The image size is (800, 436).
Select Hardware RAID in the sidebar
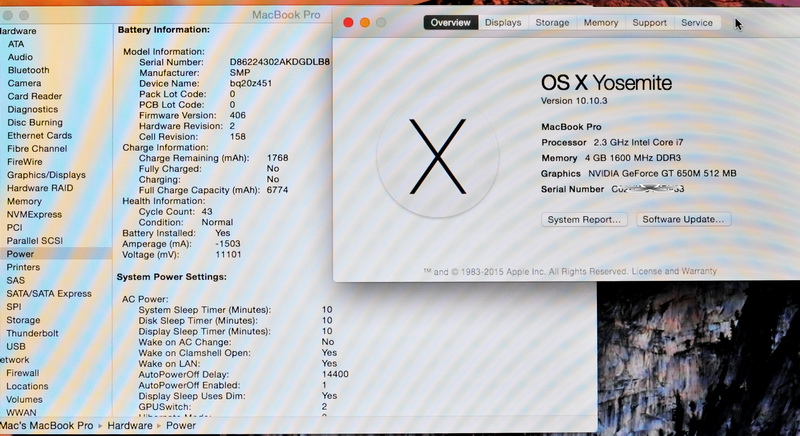(x=40, y=188)
